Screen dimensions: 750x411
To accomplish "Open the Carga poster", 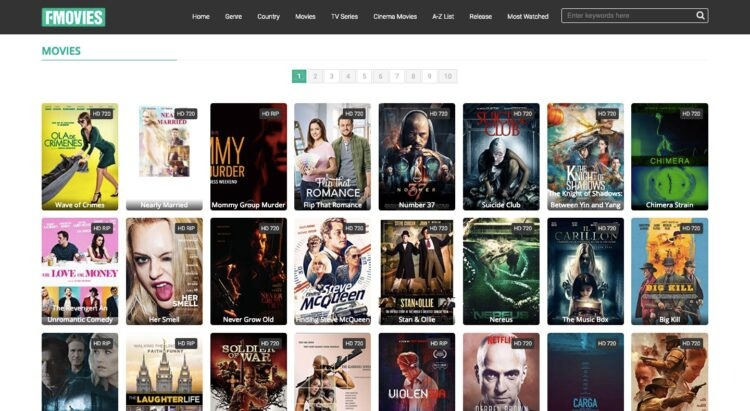I will pos(585,372).
